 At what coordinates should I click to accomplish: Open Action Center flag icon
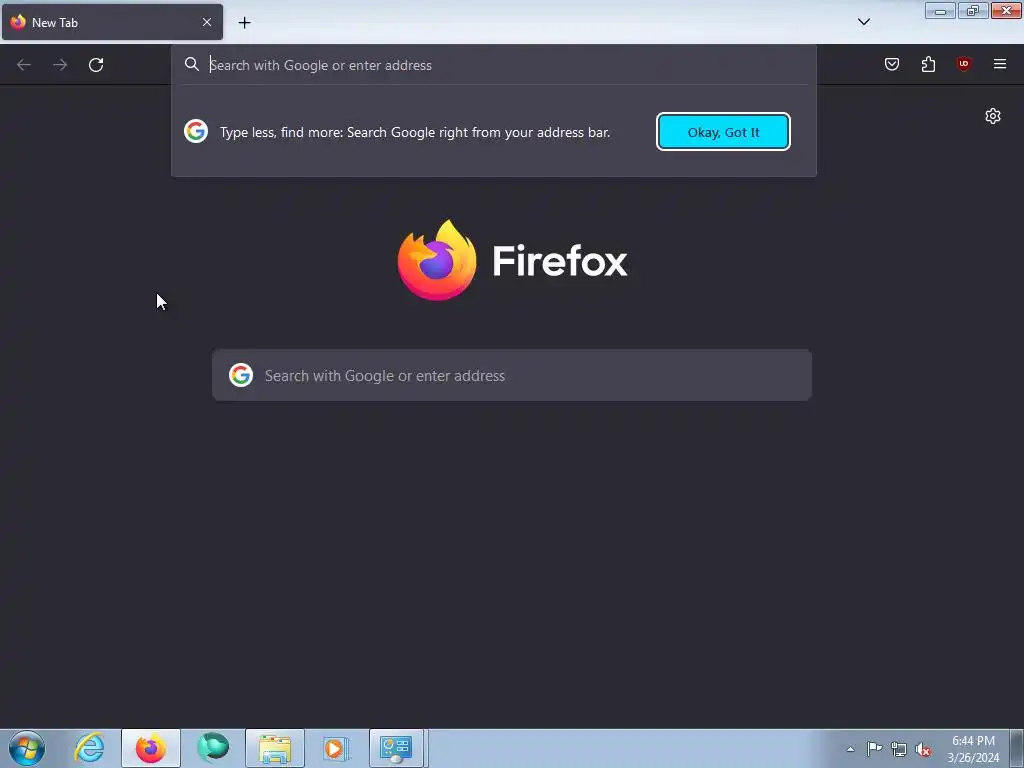tap(874, 749)
